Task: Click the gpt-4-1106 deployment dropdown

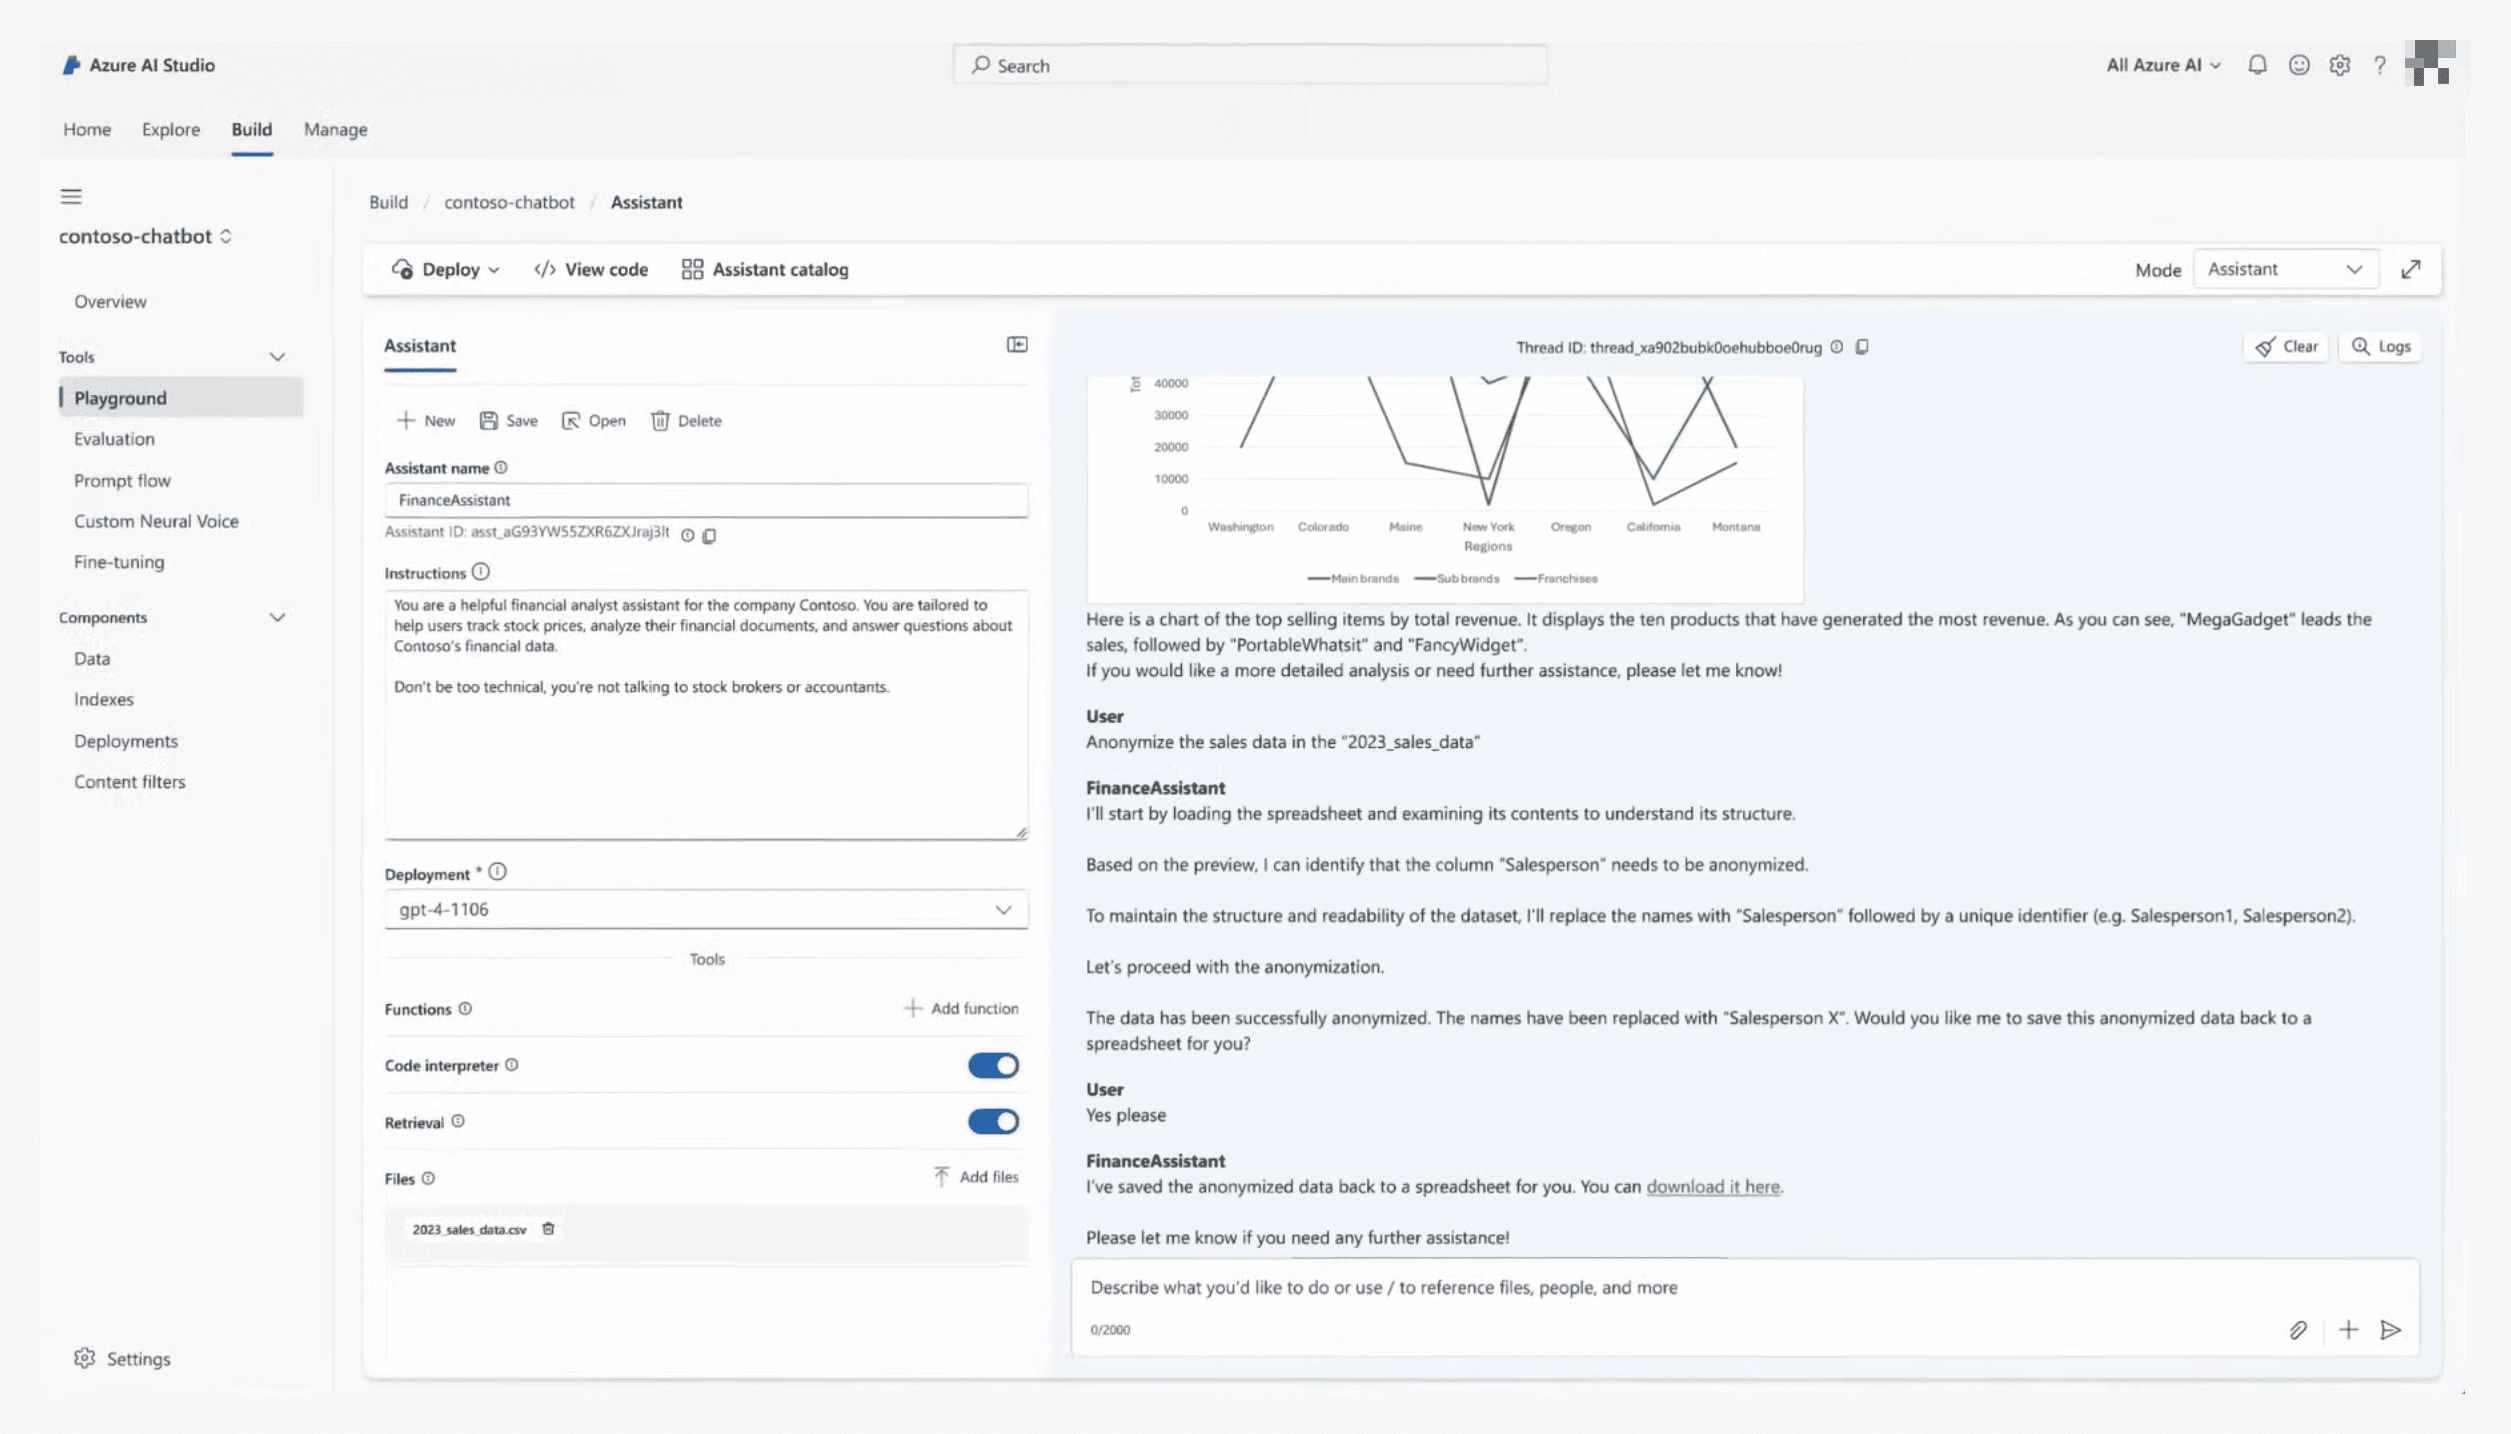Action: click(704, 908)
